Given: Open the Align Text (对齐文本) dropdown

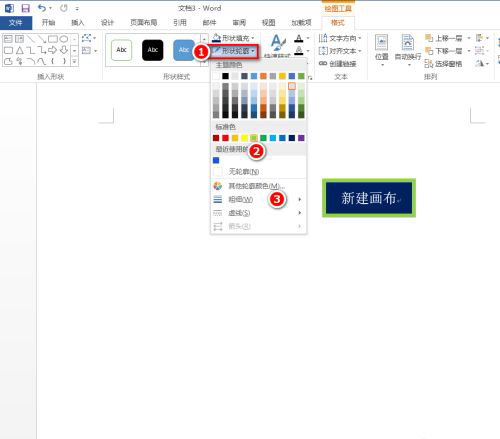Looking at the screenshot, I should tap(340, 51).
